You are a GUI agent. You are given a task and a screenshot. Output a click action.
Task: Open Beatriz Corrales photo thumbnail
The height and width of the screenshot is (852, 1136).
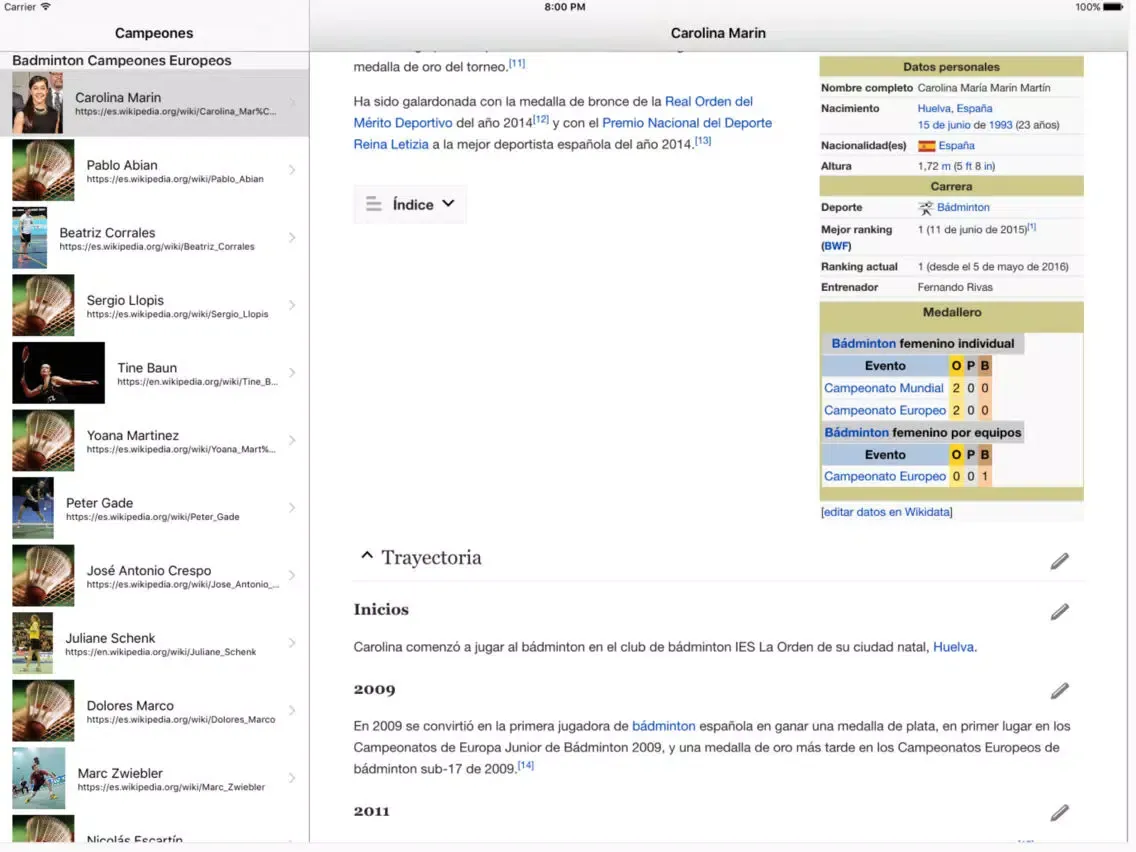(30, 238)
